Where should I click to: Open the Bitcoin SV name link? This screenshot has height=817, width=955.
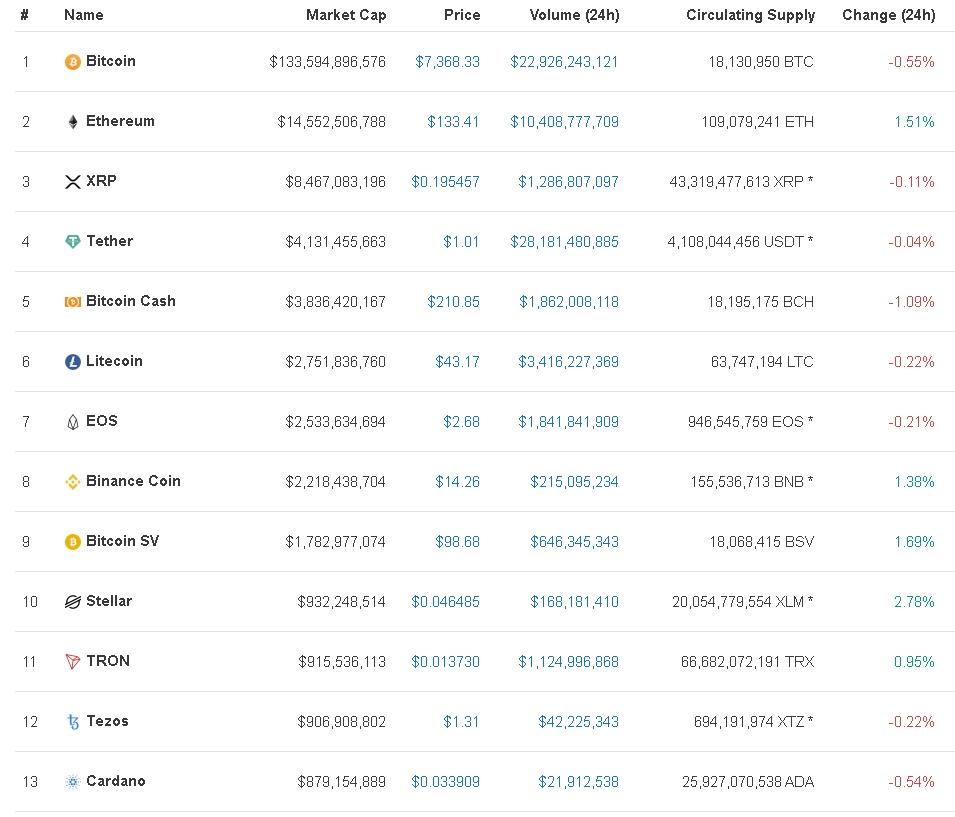click(122, 541)
